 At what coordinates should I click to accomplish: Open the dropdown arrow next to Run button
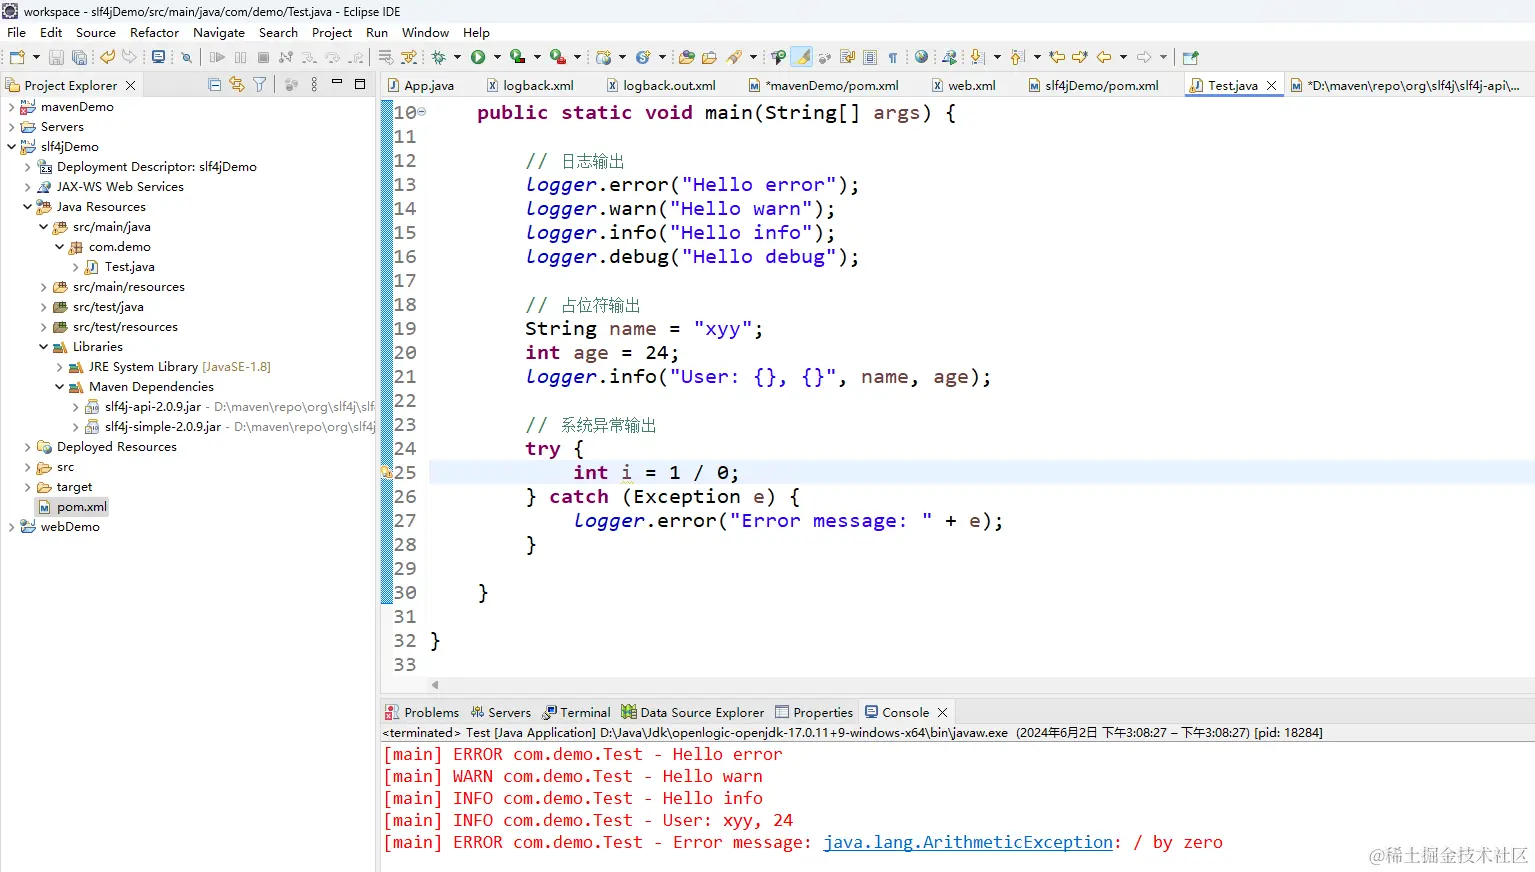click(x=497, y=57)
